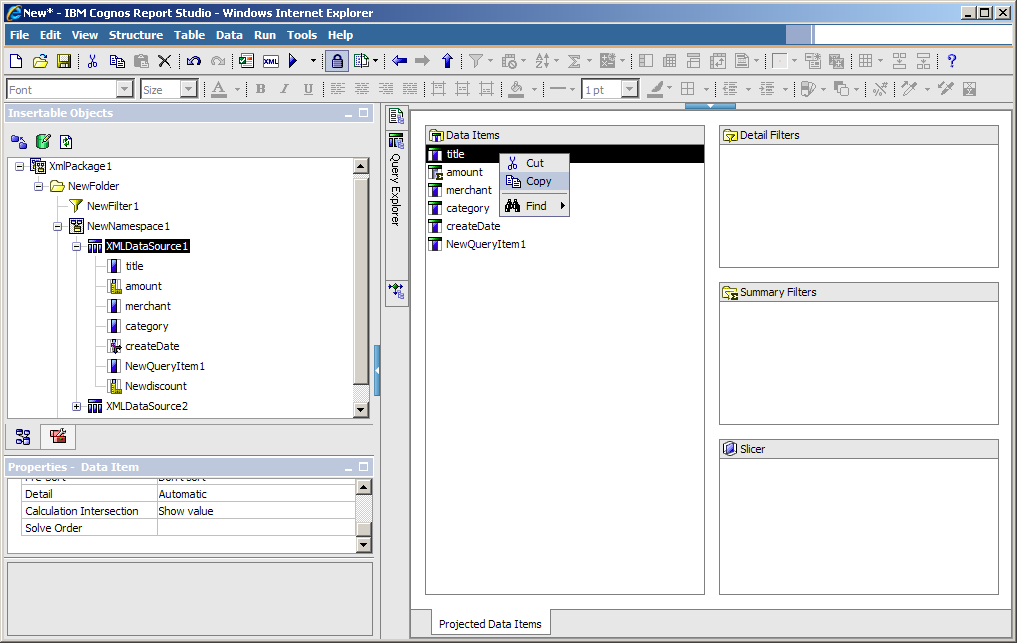Image resolution: width=1017 pixels, height=643 pixels.
Task: Minimize the Insertable Objects pane
Action: 348,114
